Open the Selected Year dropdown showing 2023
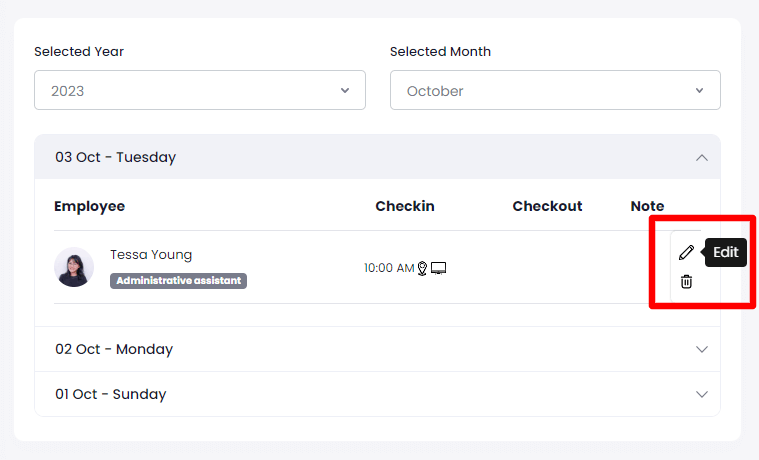The image size is (759, 460). point(200,90)
